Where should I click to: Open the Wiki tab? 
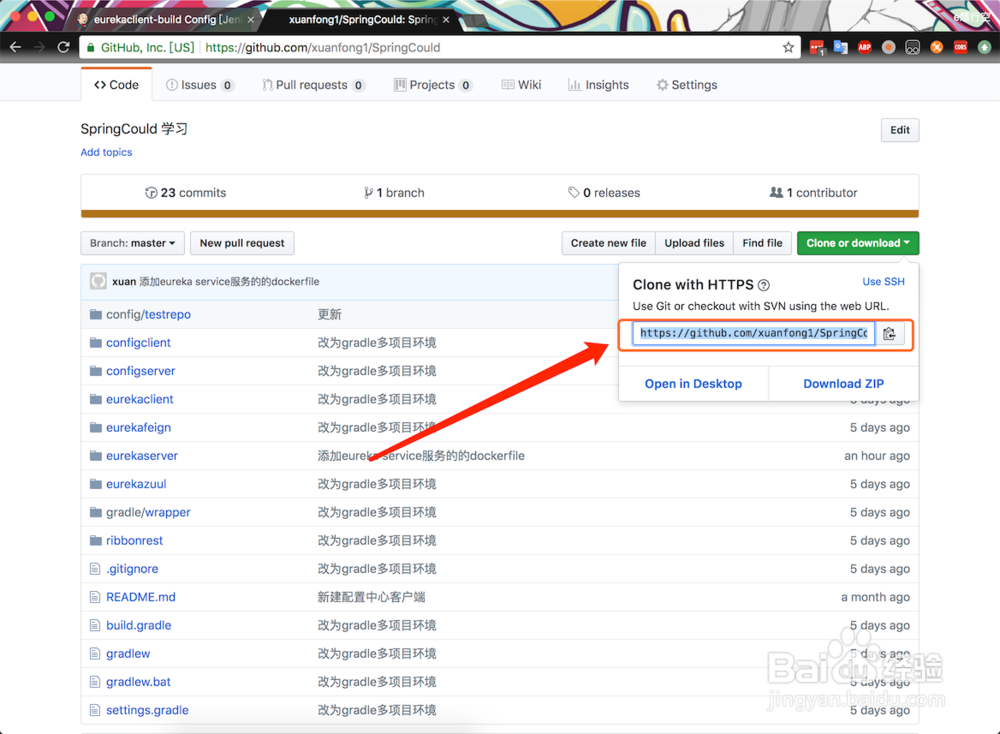pyautogui.click(x=521, y=85)
